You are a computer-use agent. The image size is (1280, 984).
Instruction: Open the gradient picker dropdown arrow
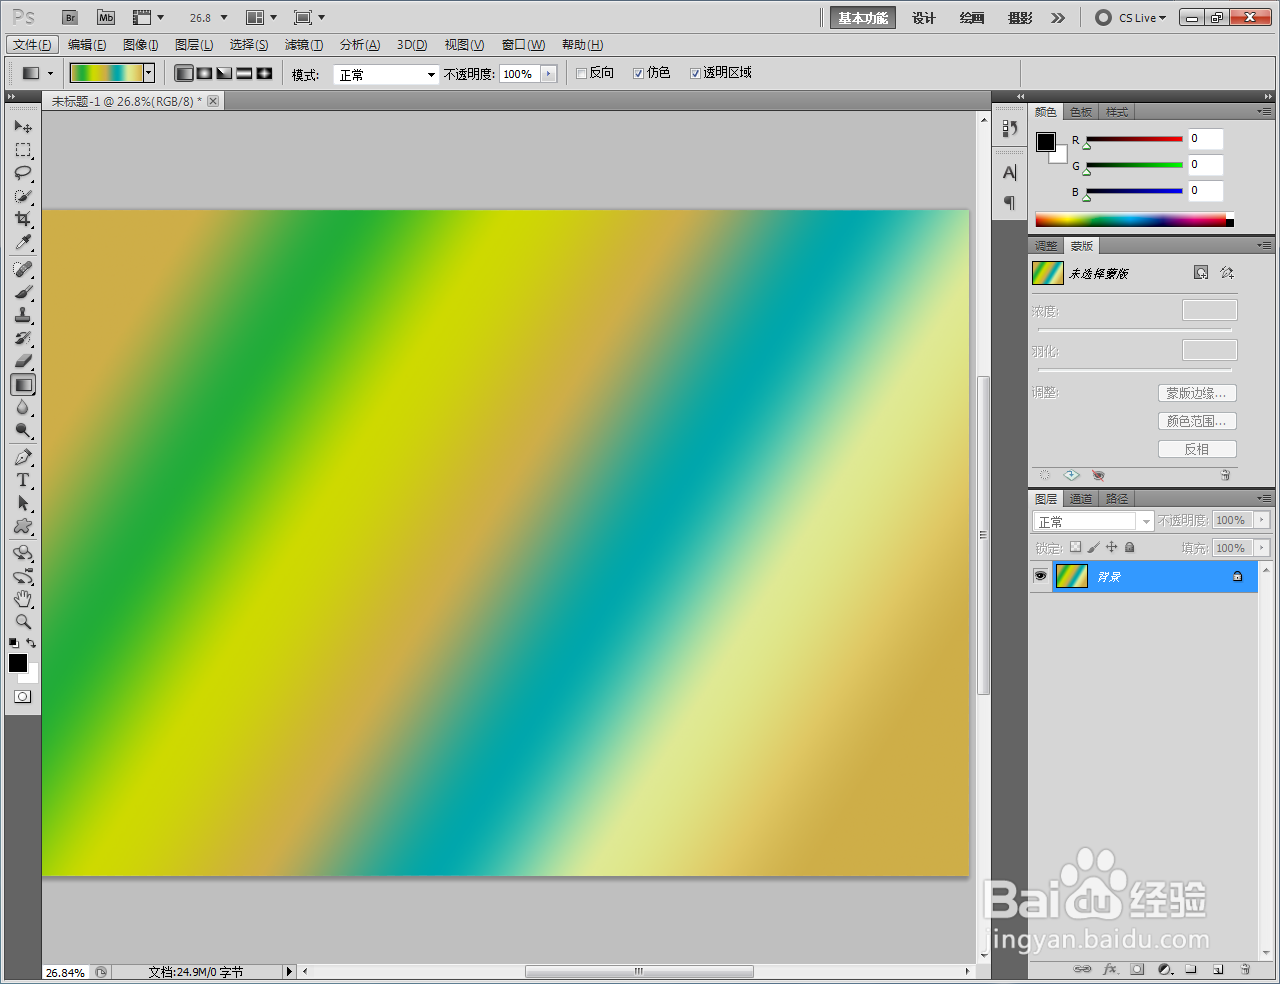click(149, 73)
